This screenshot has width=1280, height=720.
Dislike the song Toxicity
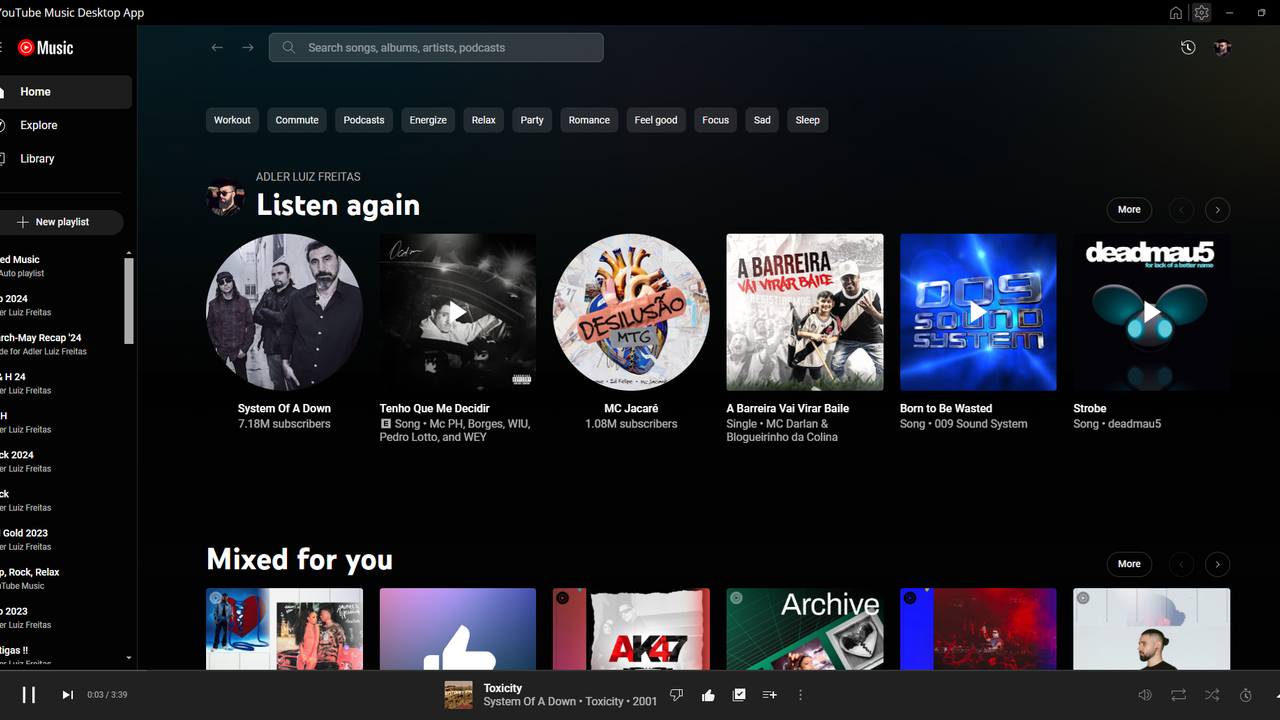tap(676, 695)
